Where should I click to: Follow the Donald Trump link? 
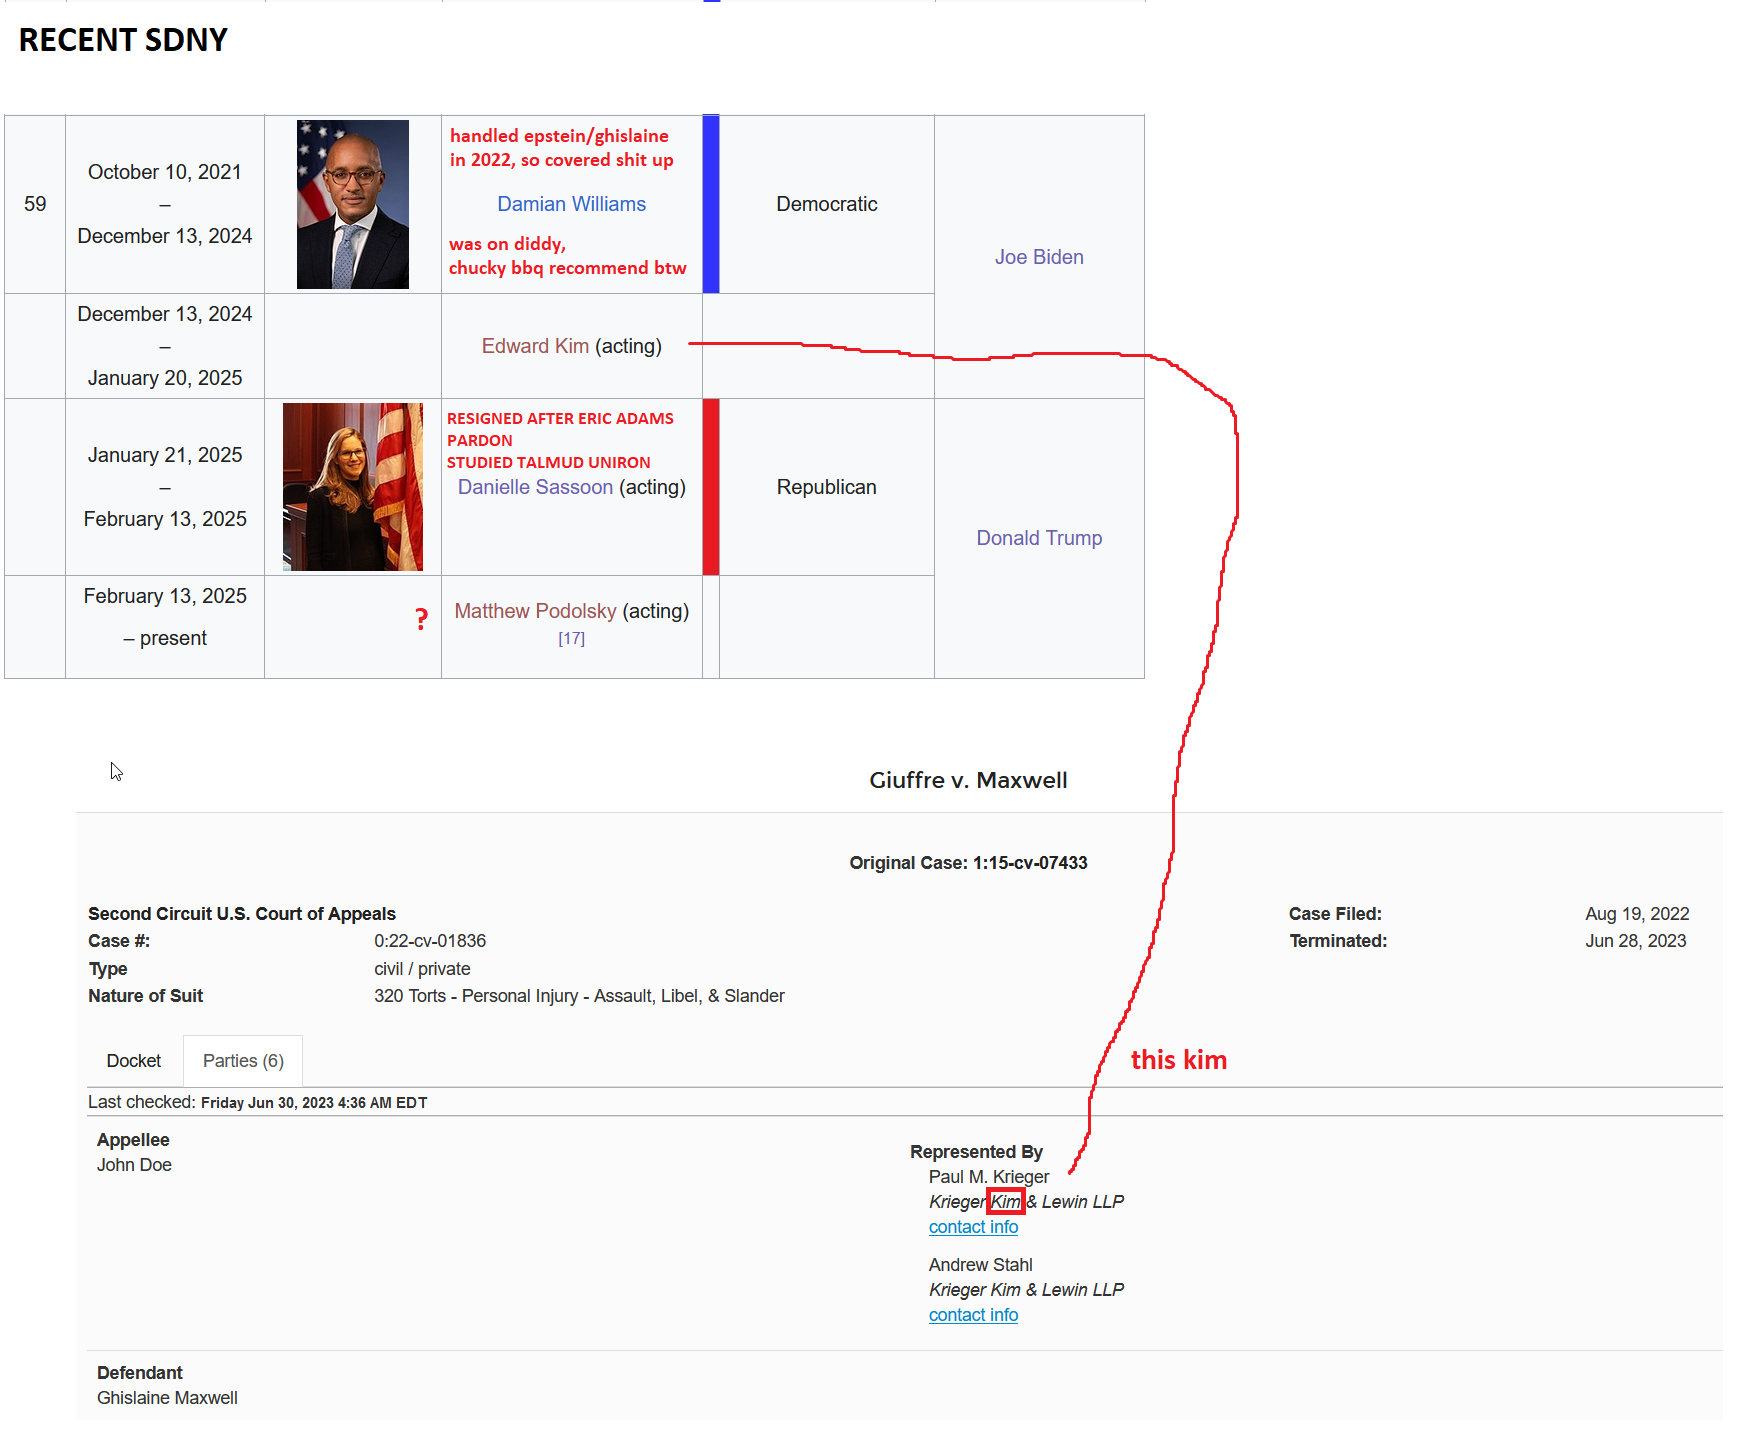(x=1039, y=538)
